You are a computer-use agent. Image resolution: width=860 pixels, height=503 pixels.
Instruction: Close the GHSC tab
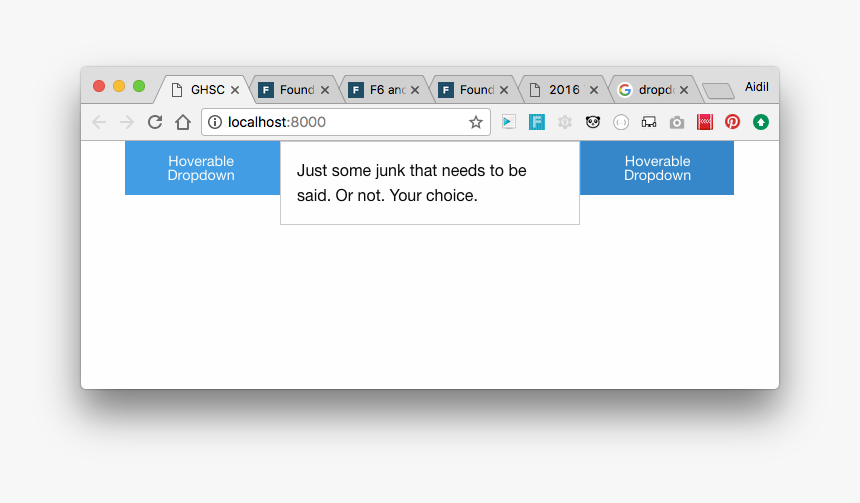[235, 90]
